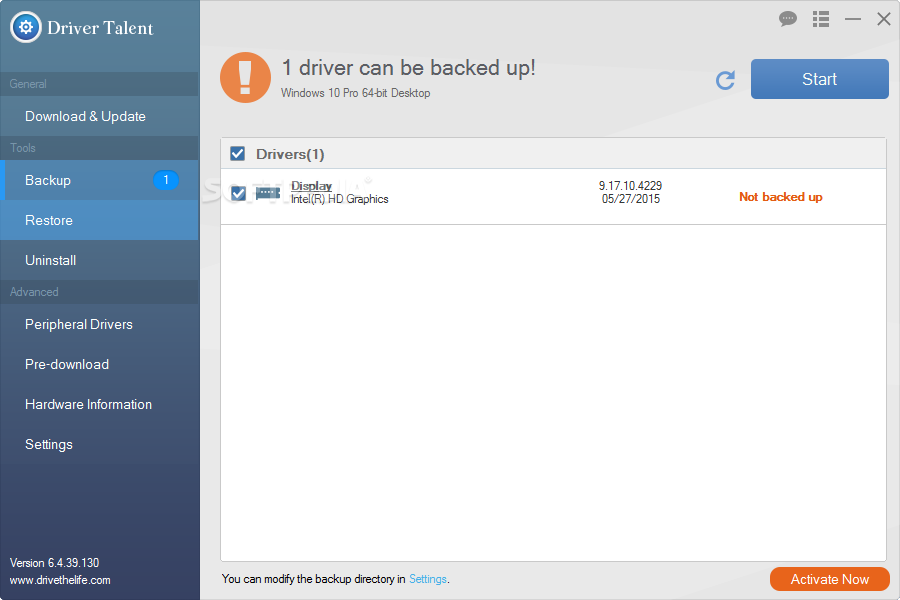Switch to the Restore tool
The width and height of the screenshot is (900, 600).
(x=99, y=220)
